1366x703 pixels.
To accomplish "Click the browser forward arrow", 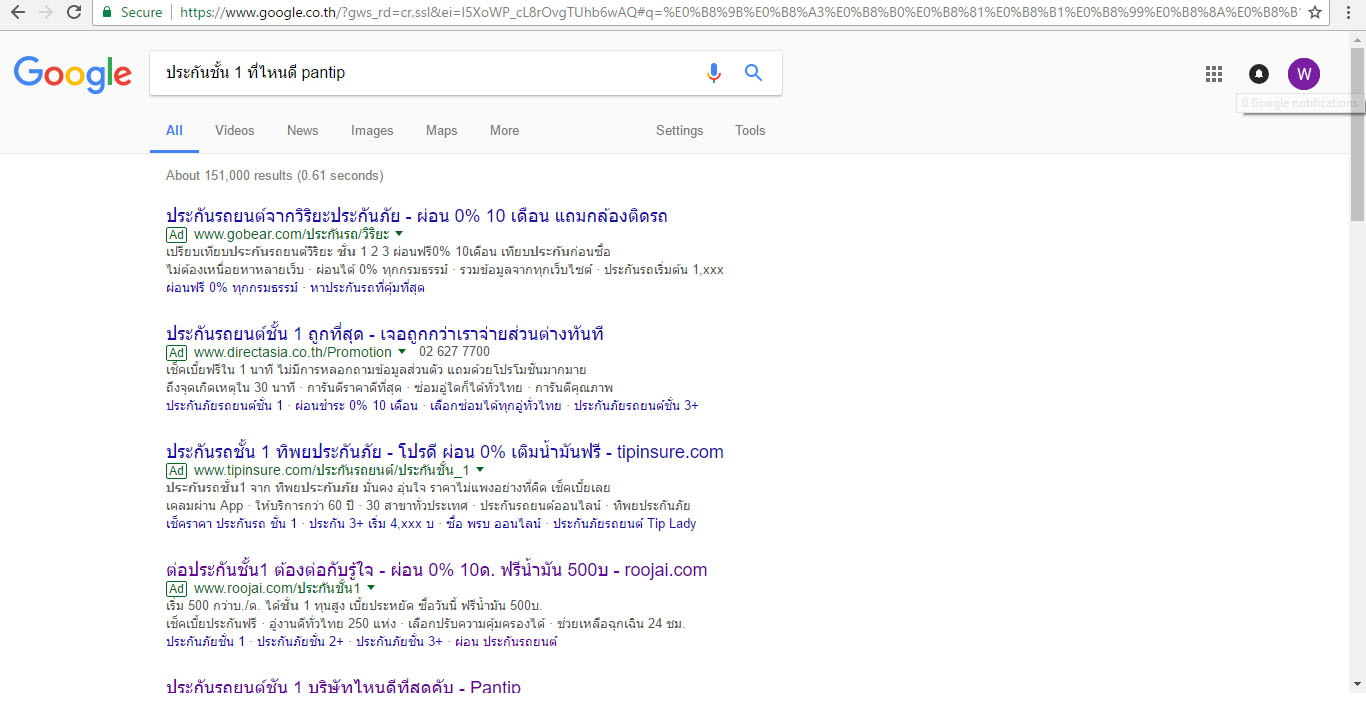I will click(x=46, y=12).
